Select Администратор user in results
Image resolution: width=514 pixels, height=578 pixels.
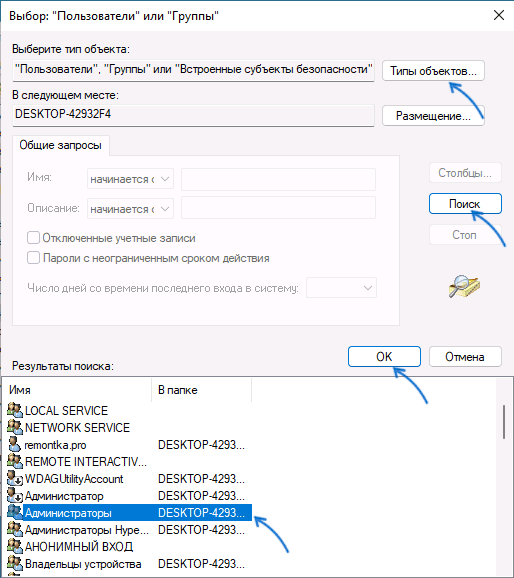pyautogui.click(x=64, y=496)
